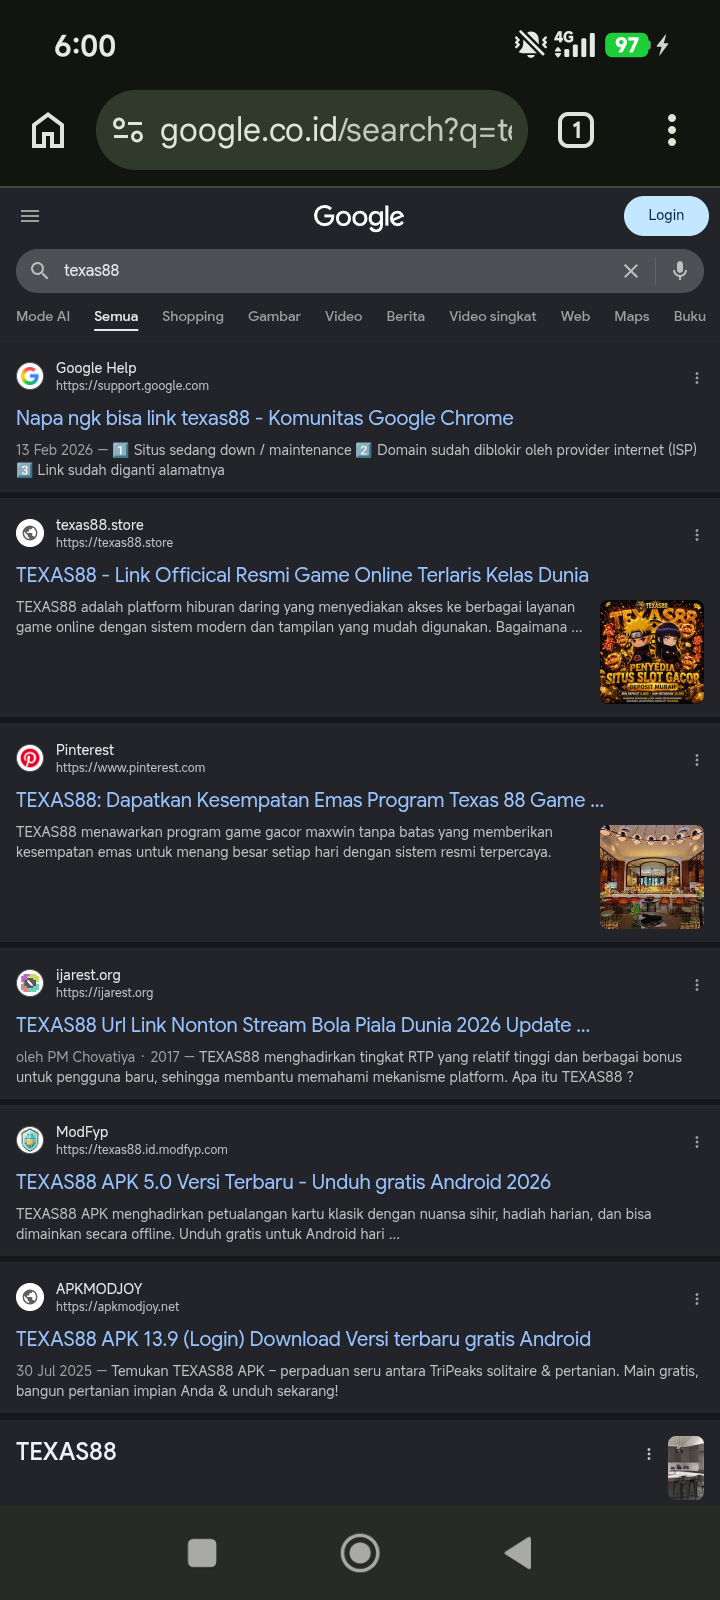Click the Pinterest favicon
The height and width of the screenshot is (1600, 720).
pos(30,758)
